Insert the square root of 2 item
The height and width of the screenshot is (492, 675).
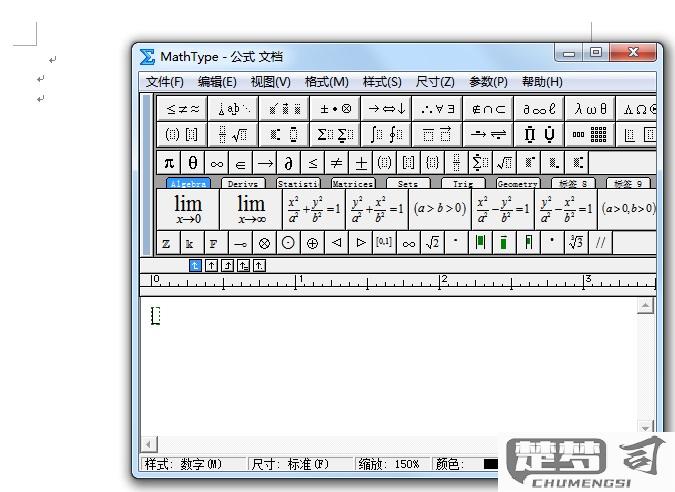432,243
